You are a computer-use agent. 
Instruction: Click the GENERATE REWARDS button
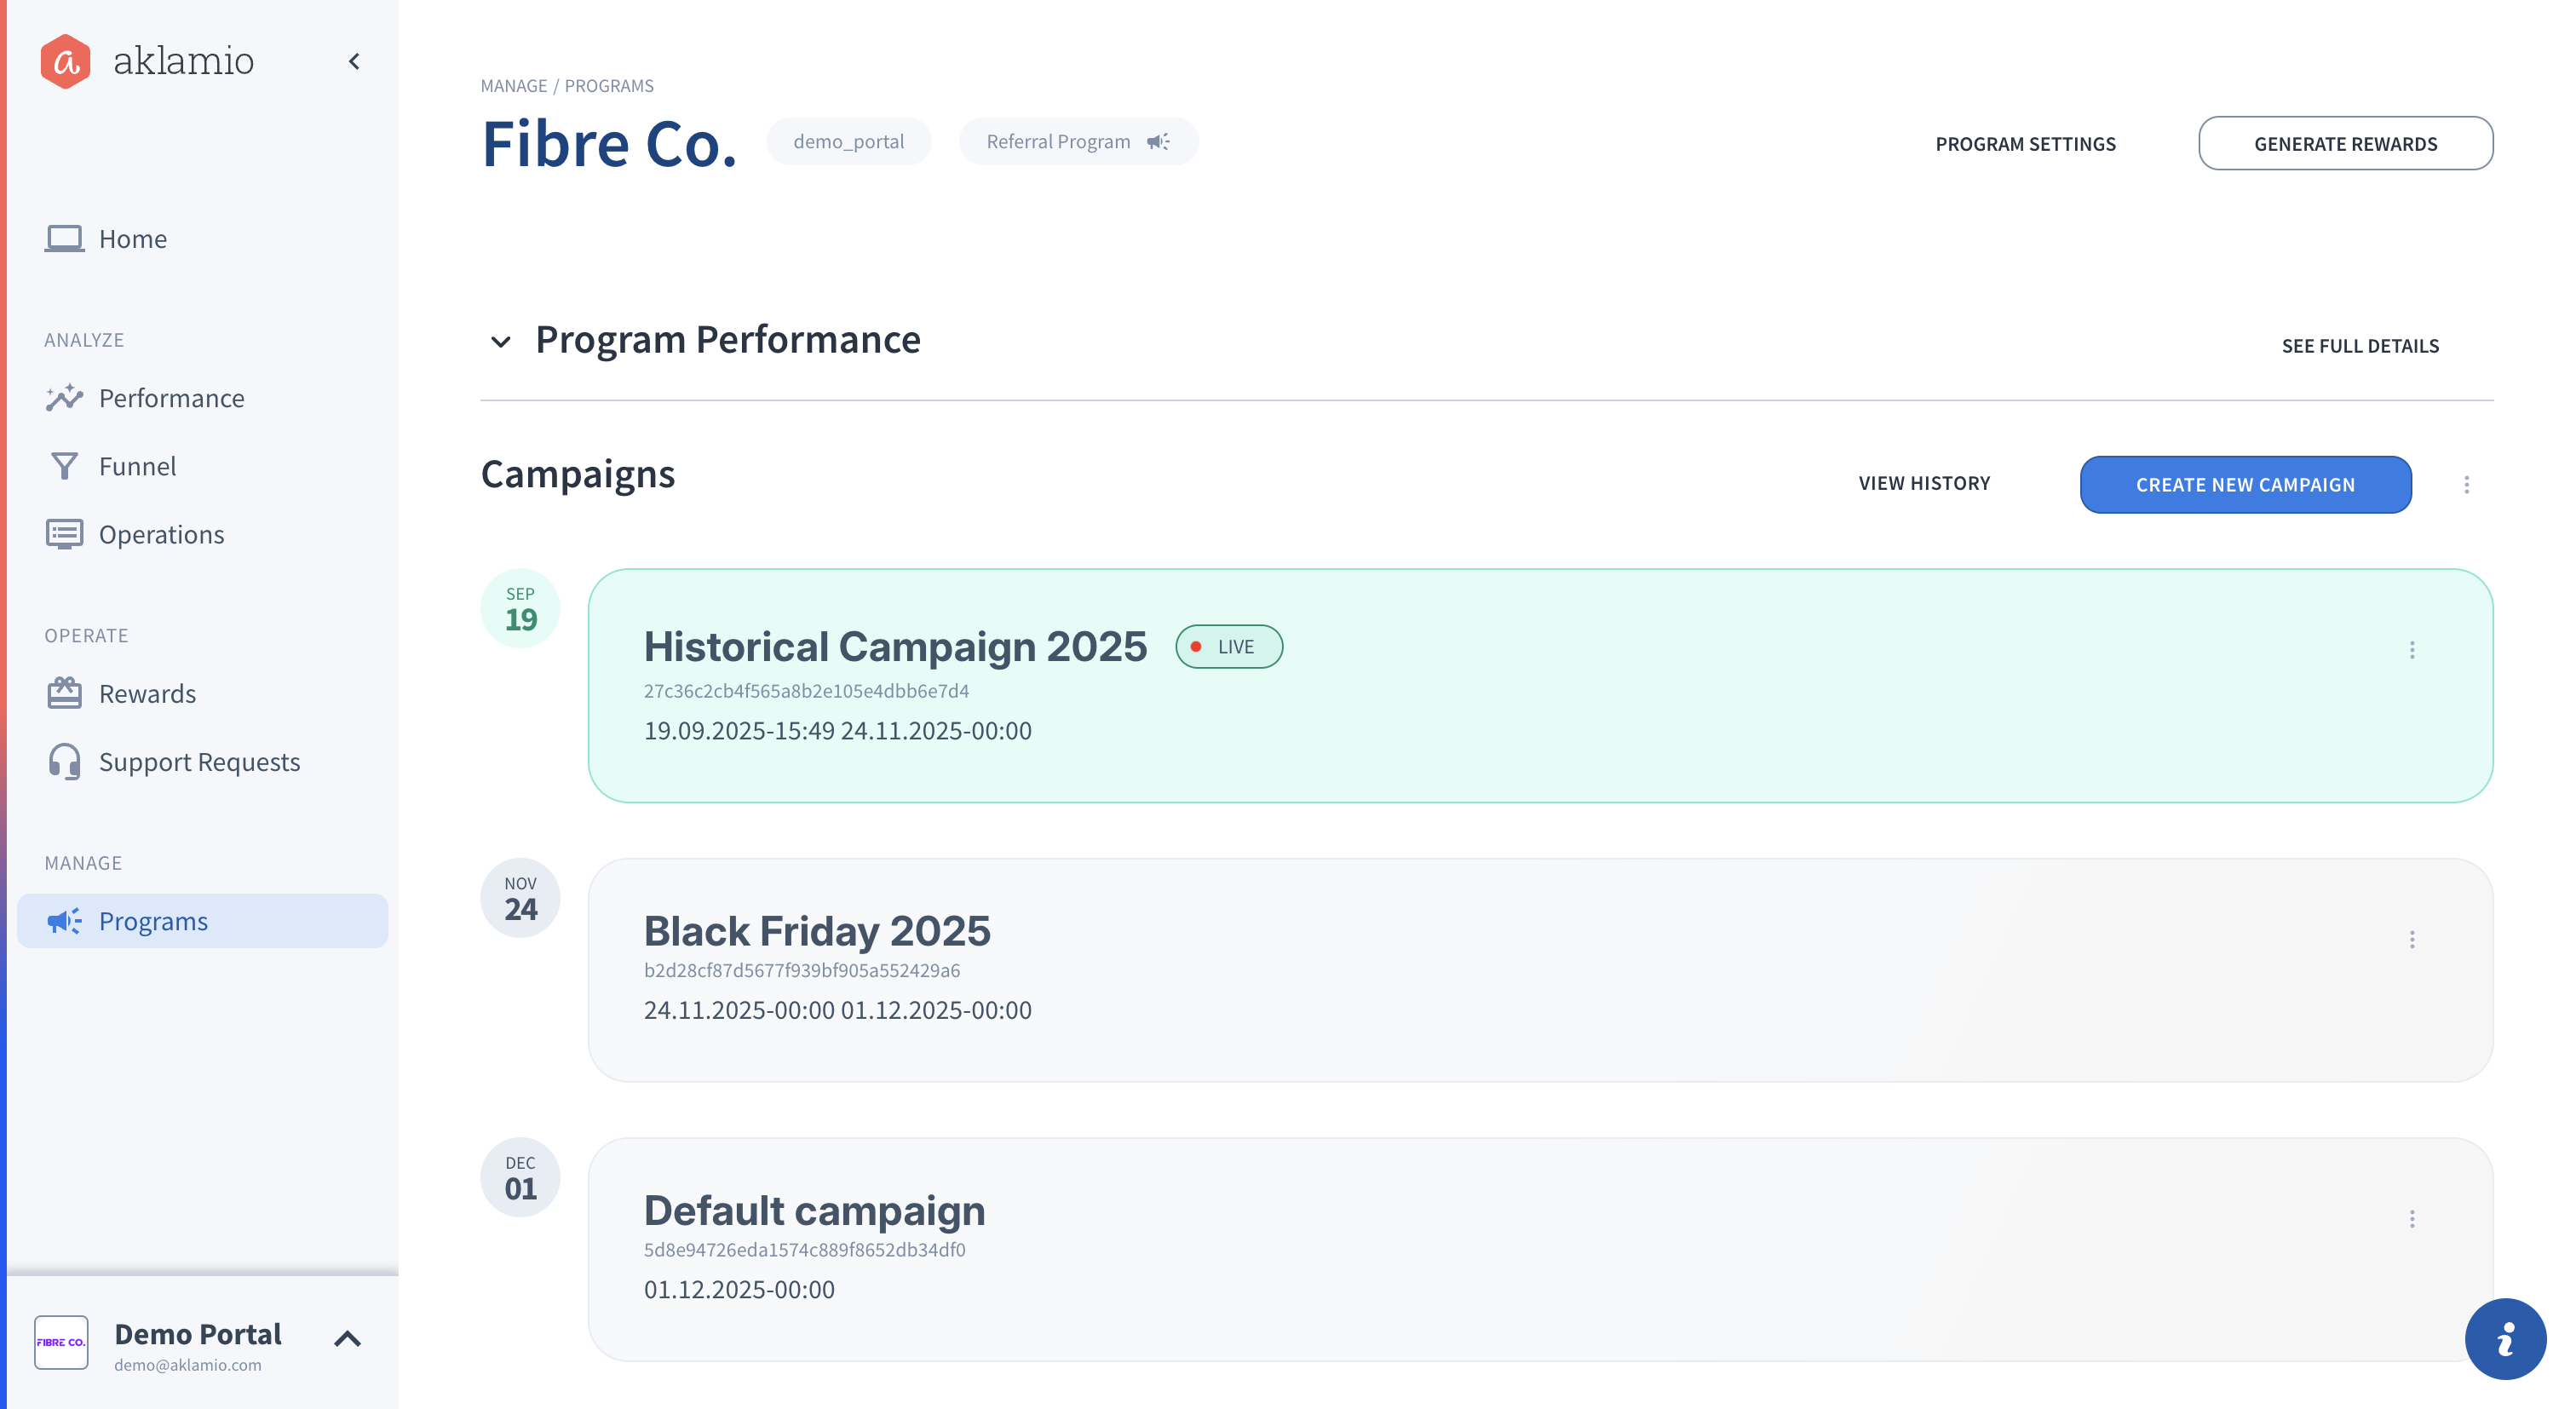click(2345, 143)
